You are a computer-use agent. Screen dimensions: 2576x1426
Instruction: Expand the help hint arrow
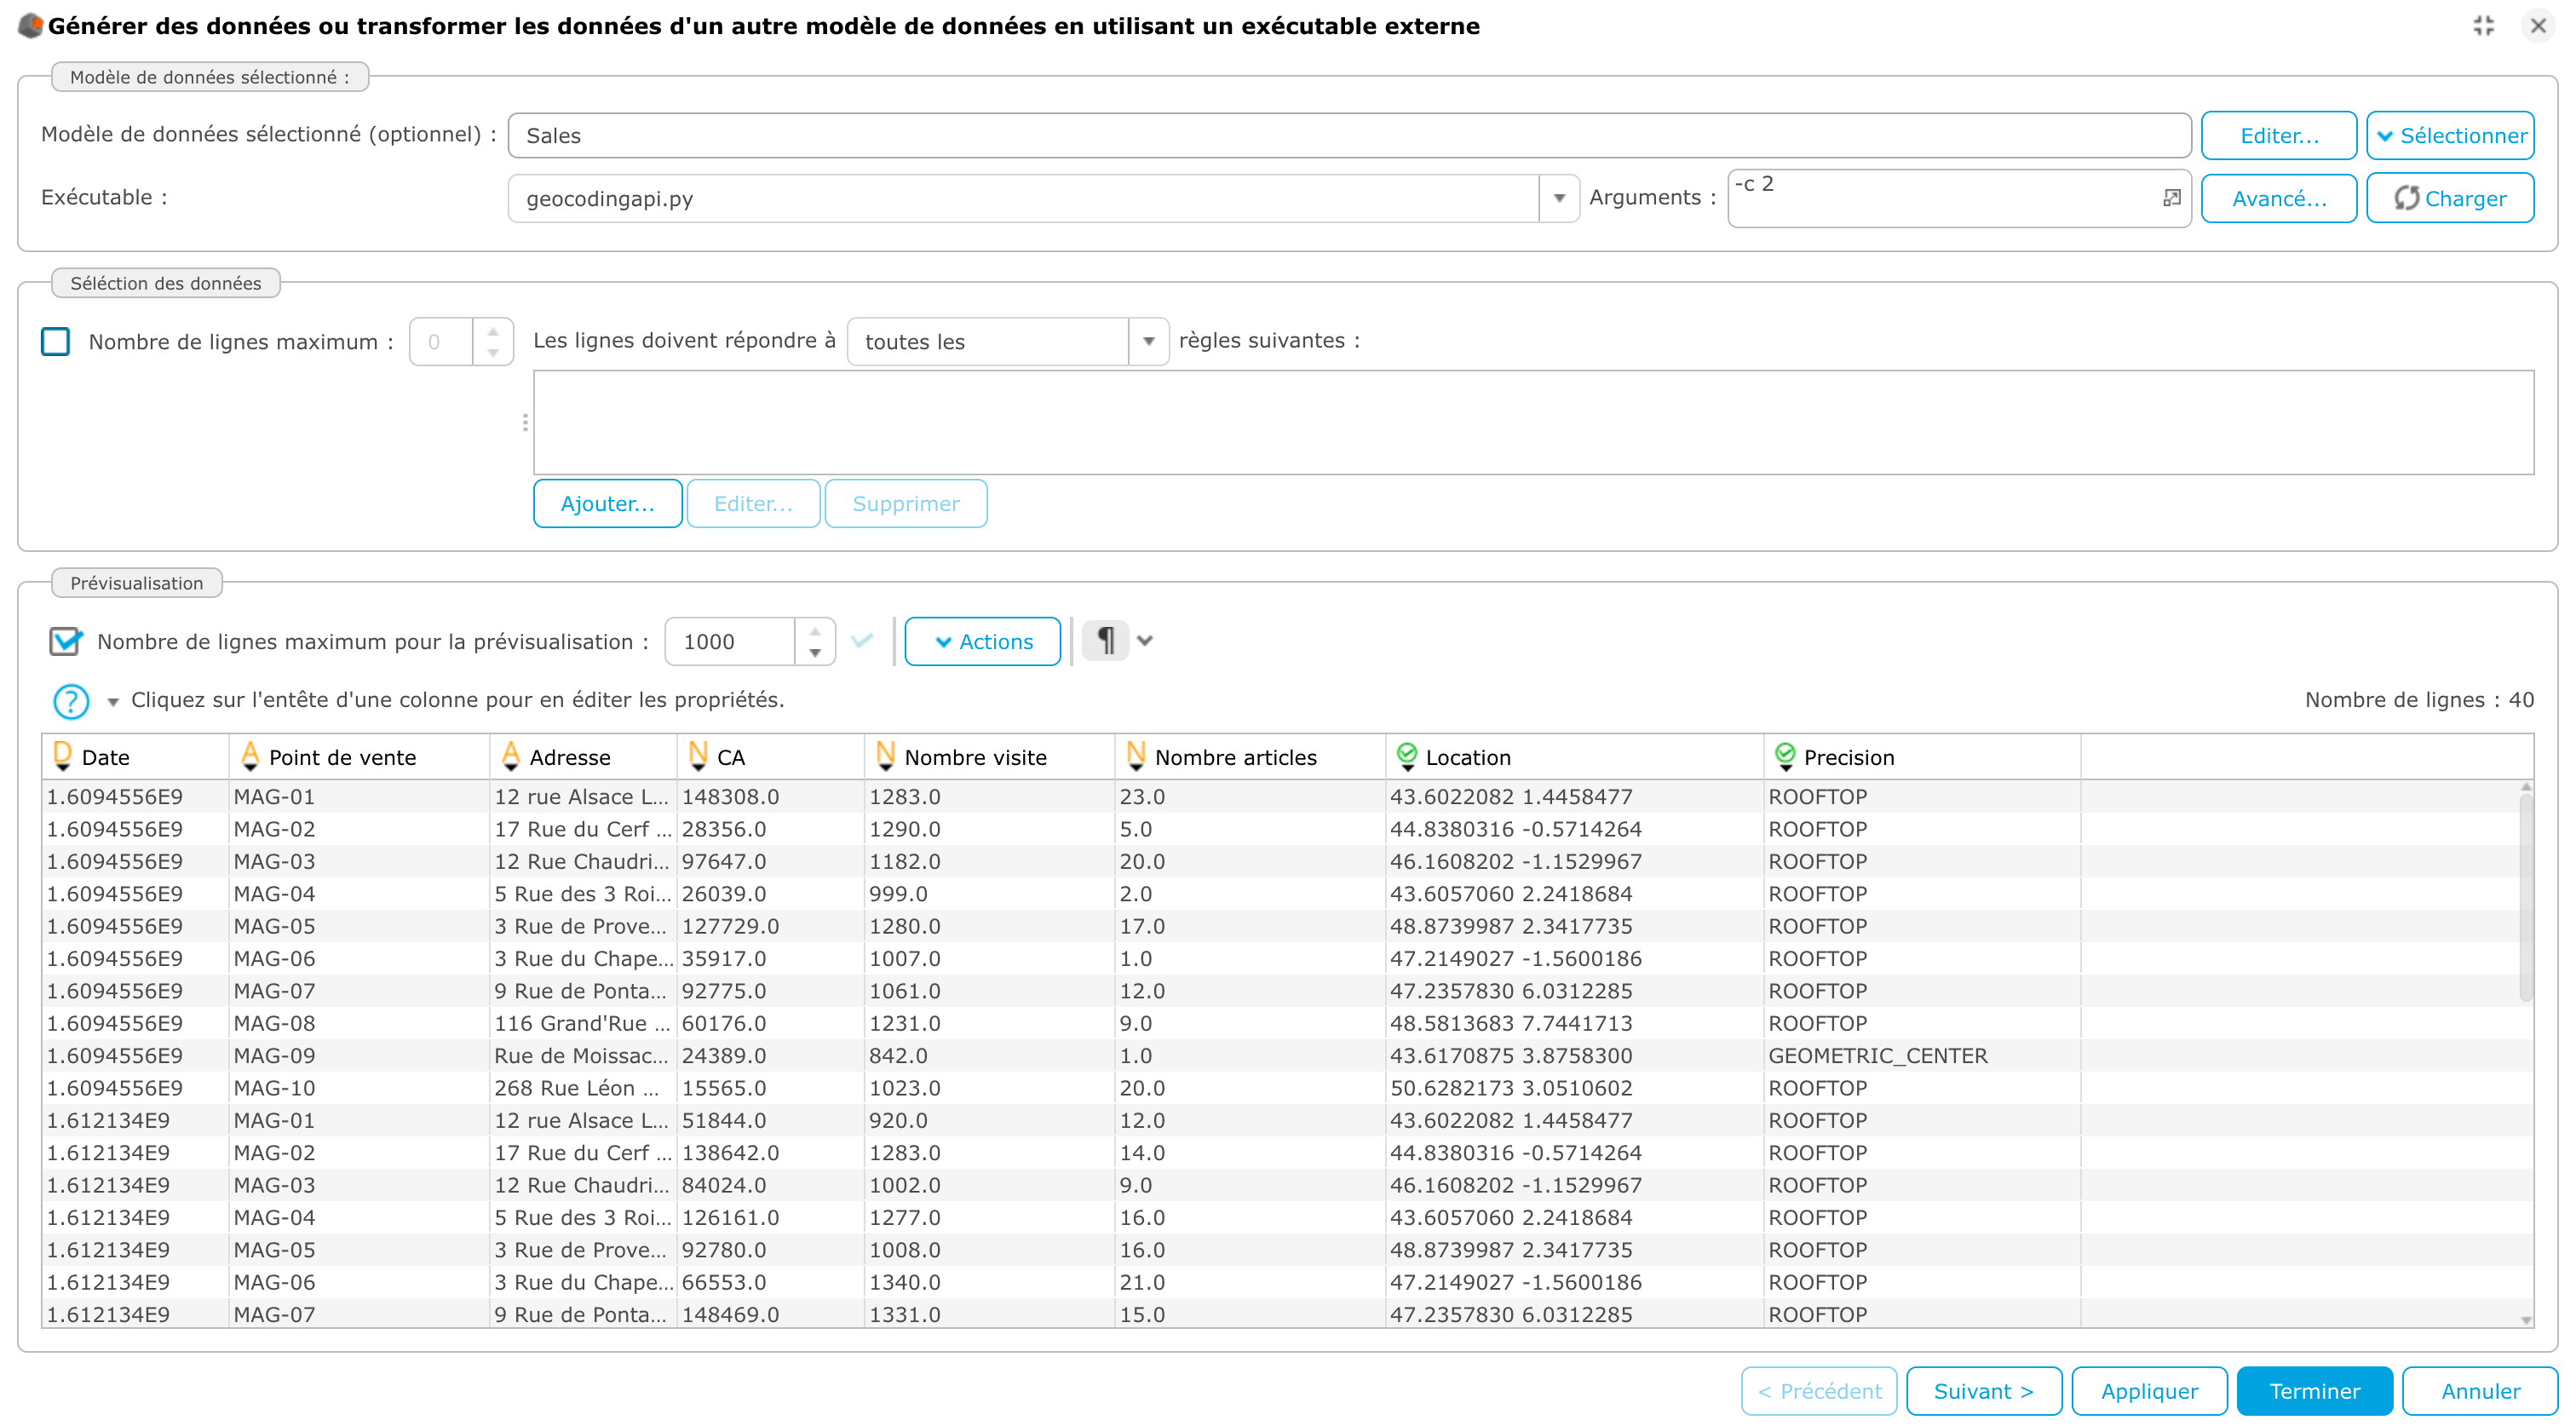(x=113, y=702)
